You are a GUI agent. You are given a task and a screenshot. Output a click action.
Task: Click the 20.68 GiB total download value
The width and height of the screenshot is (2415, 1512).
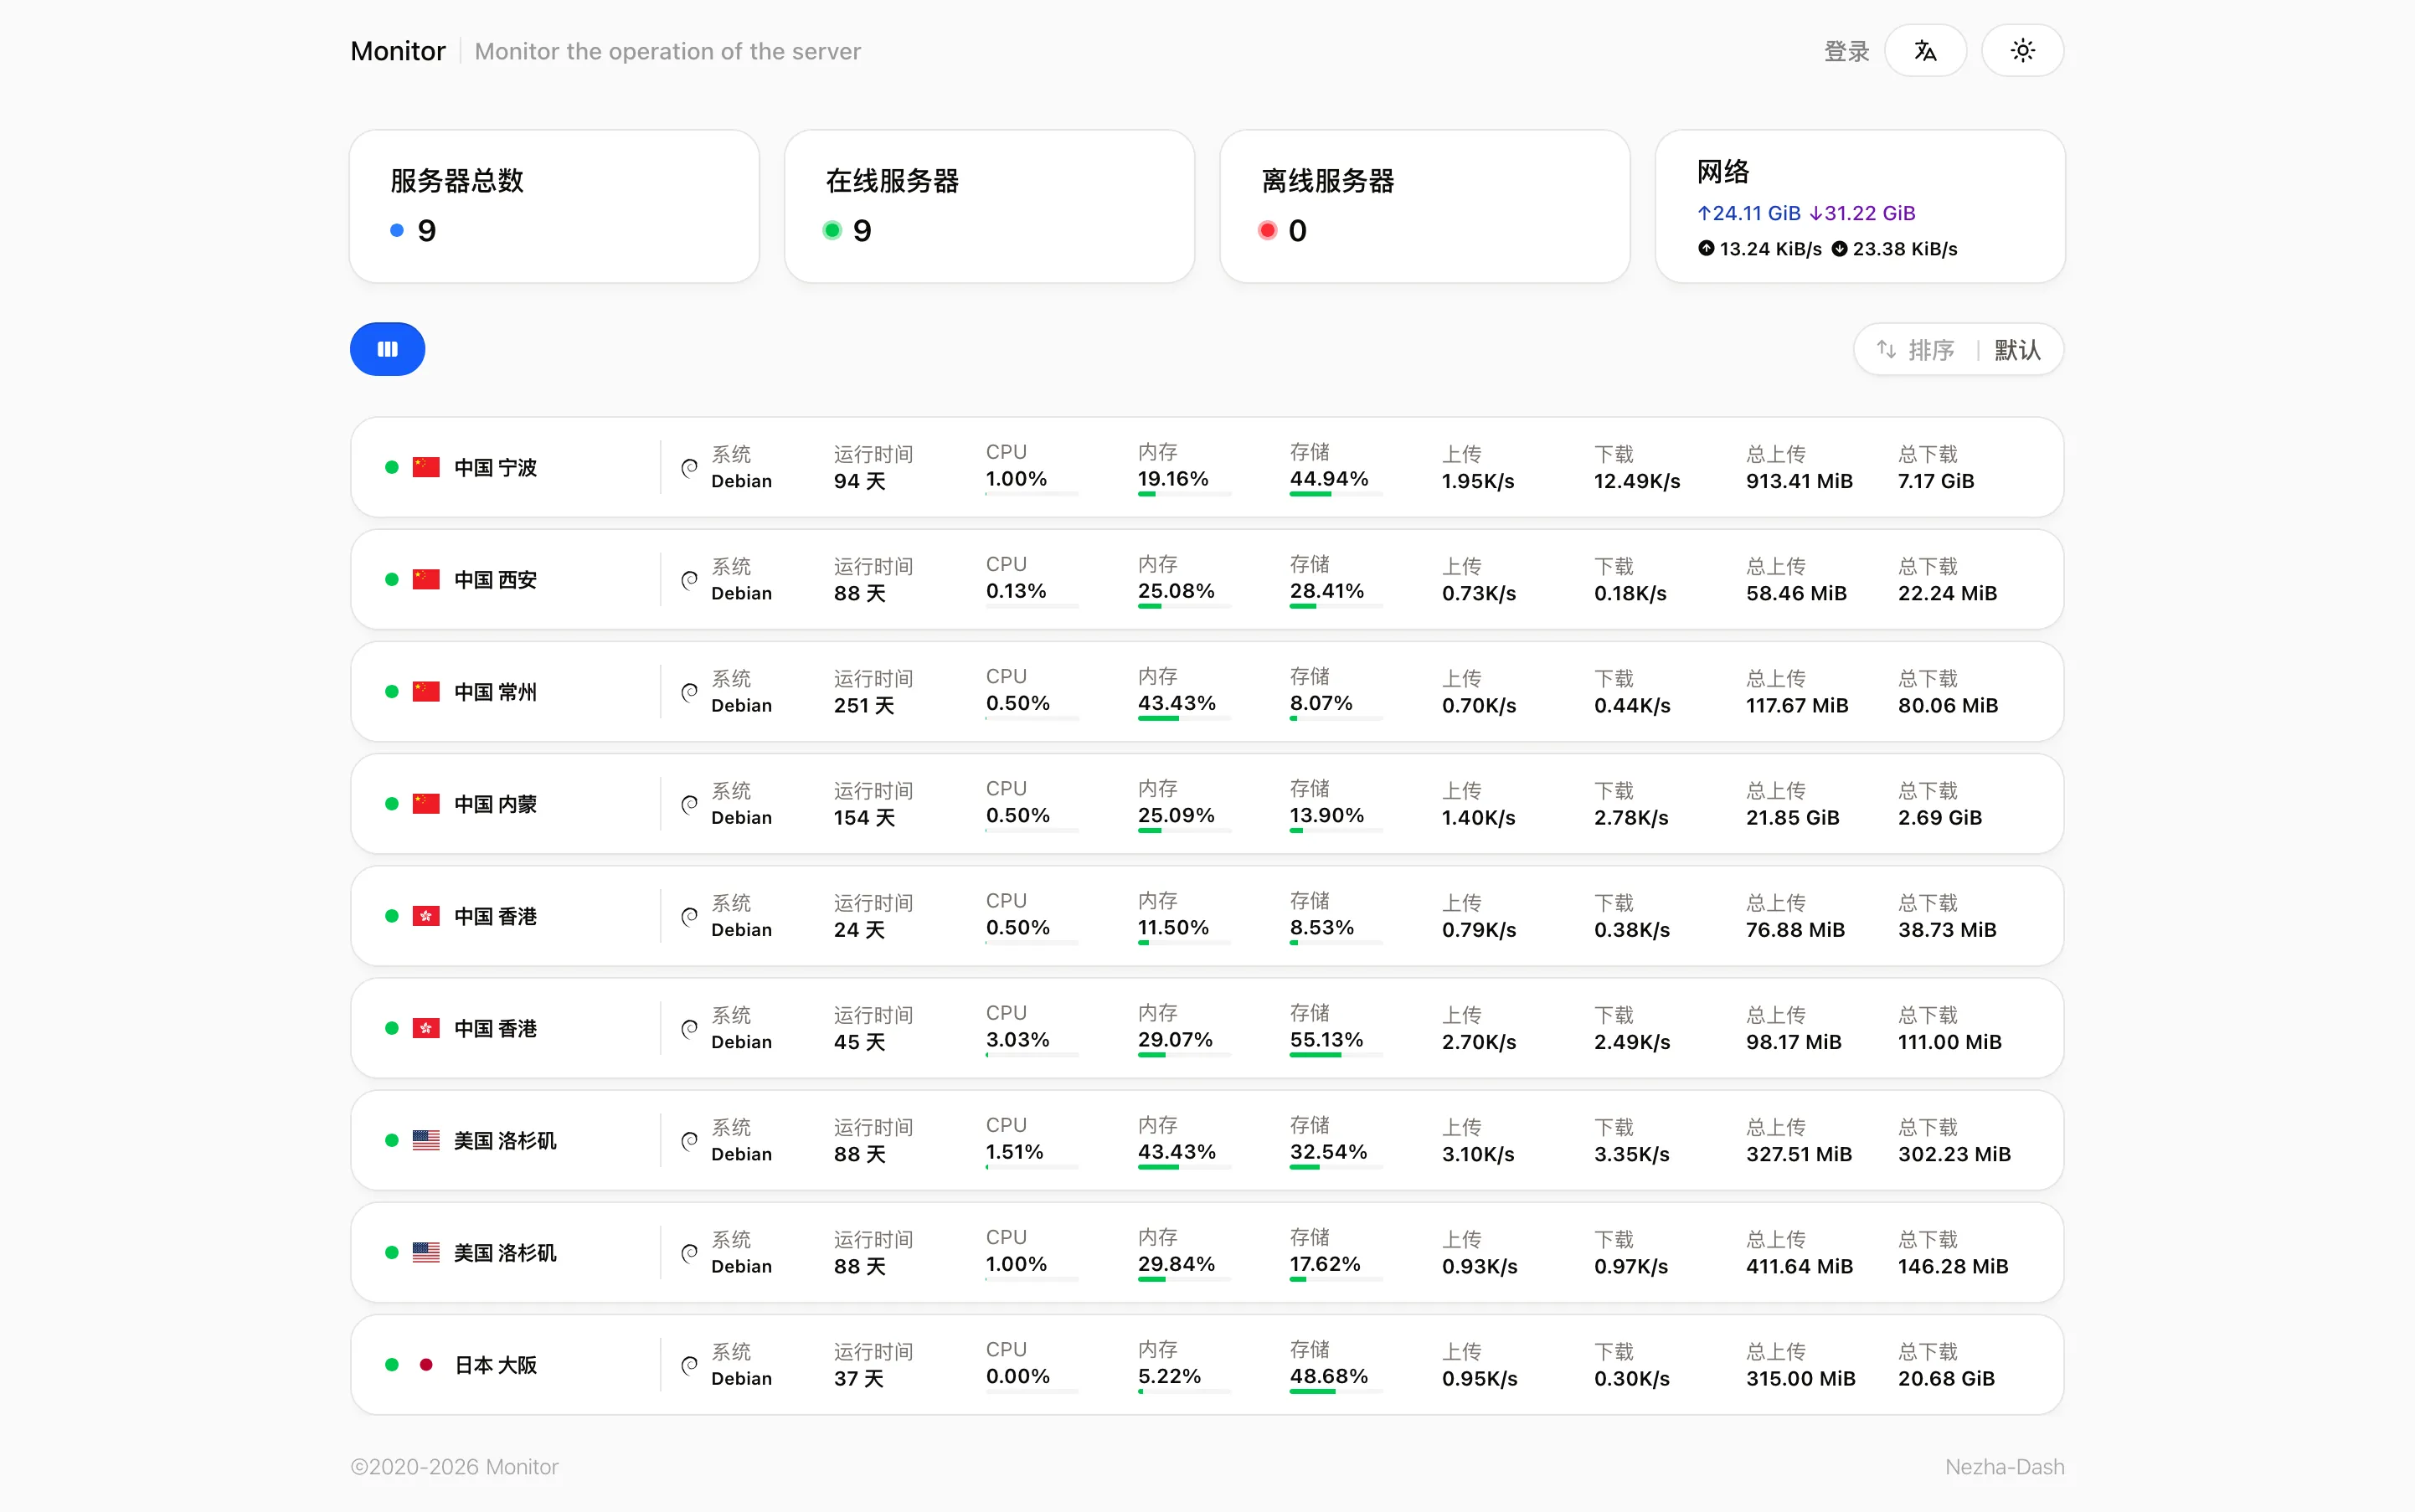[x=1946, y=1379]
